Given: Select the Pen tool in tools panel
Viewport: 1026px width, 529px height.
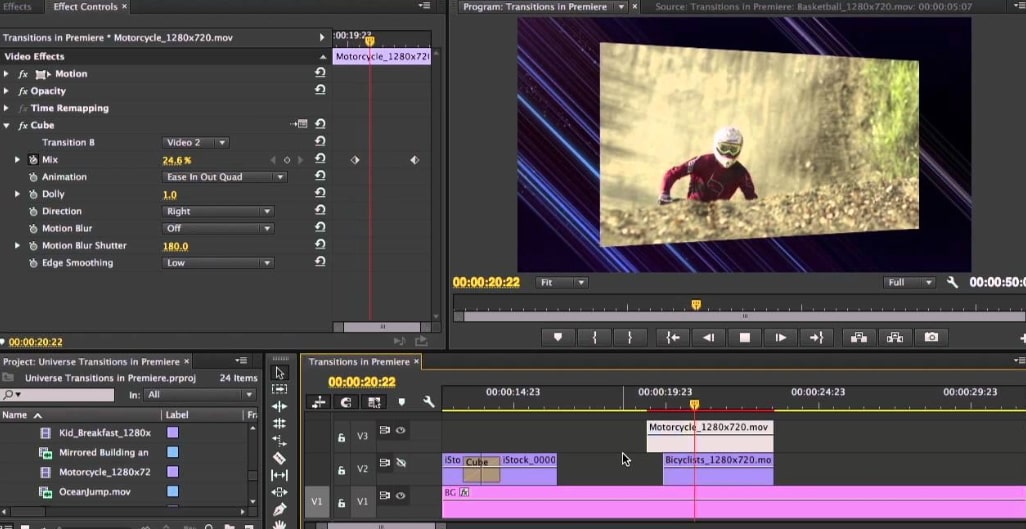Looking at the screenshot, I should click(279, 509).
